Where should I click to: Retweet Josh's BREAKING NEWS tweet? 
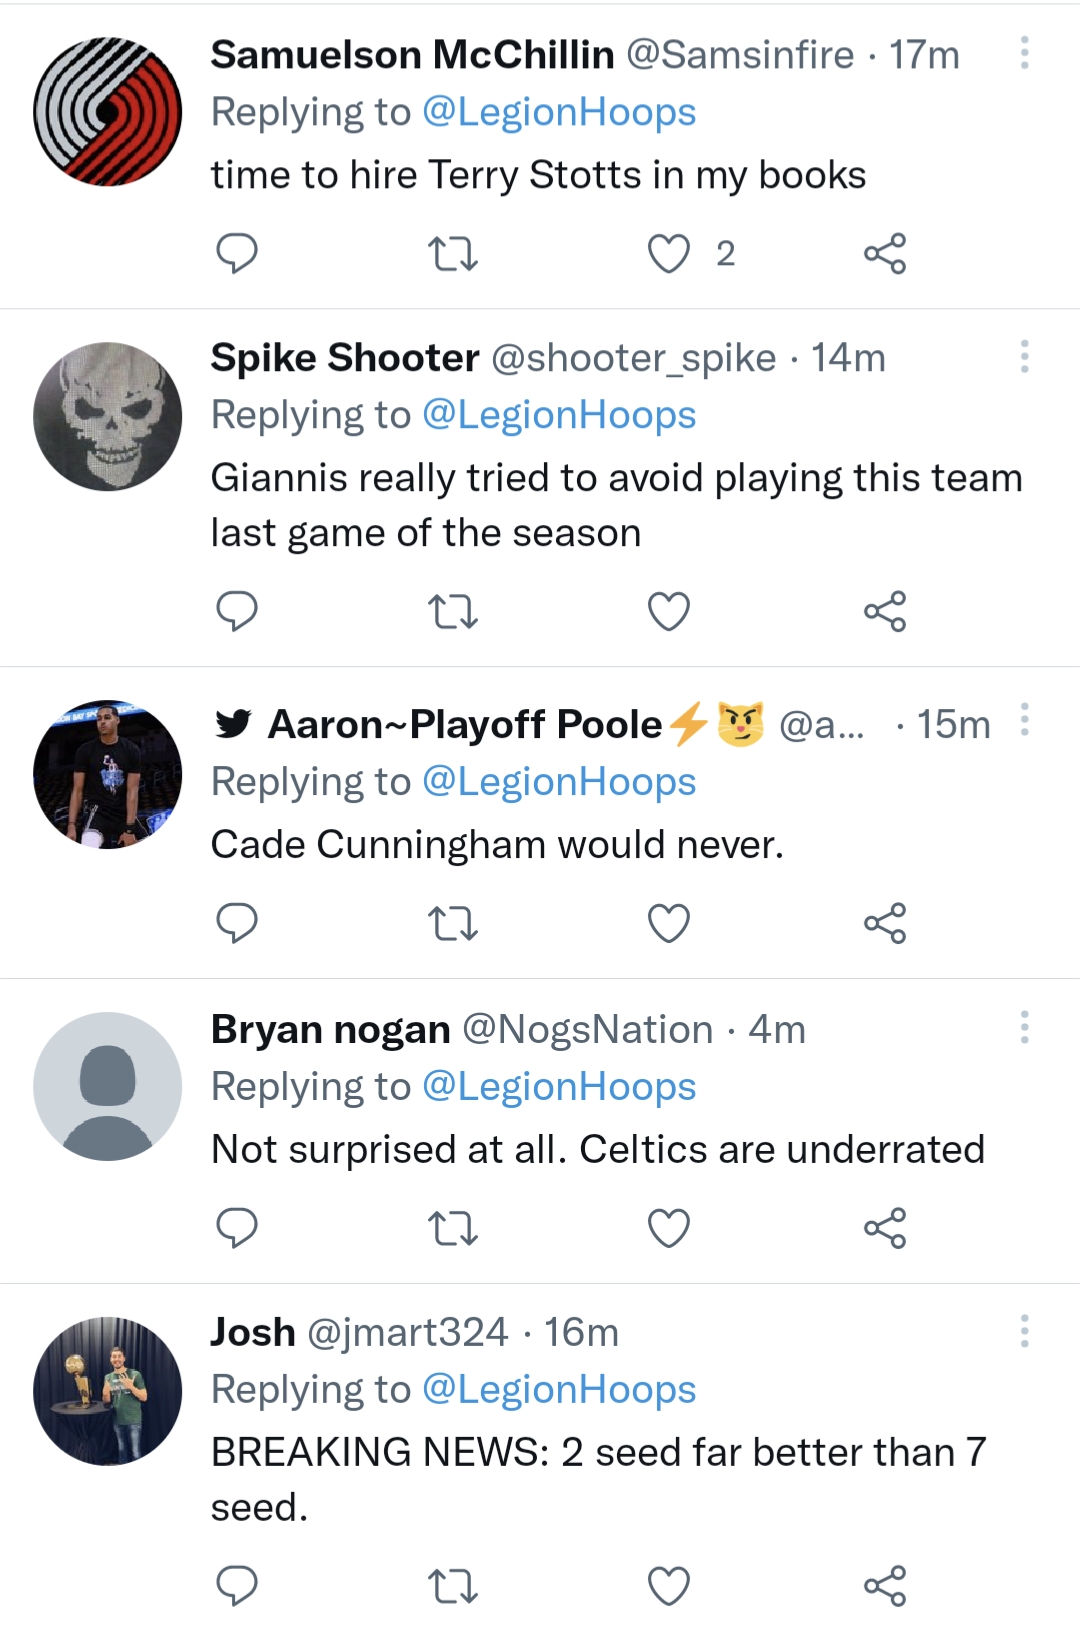pos(453,1586)
